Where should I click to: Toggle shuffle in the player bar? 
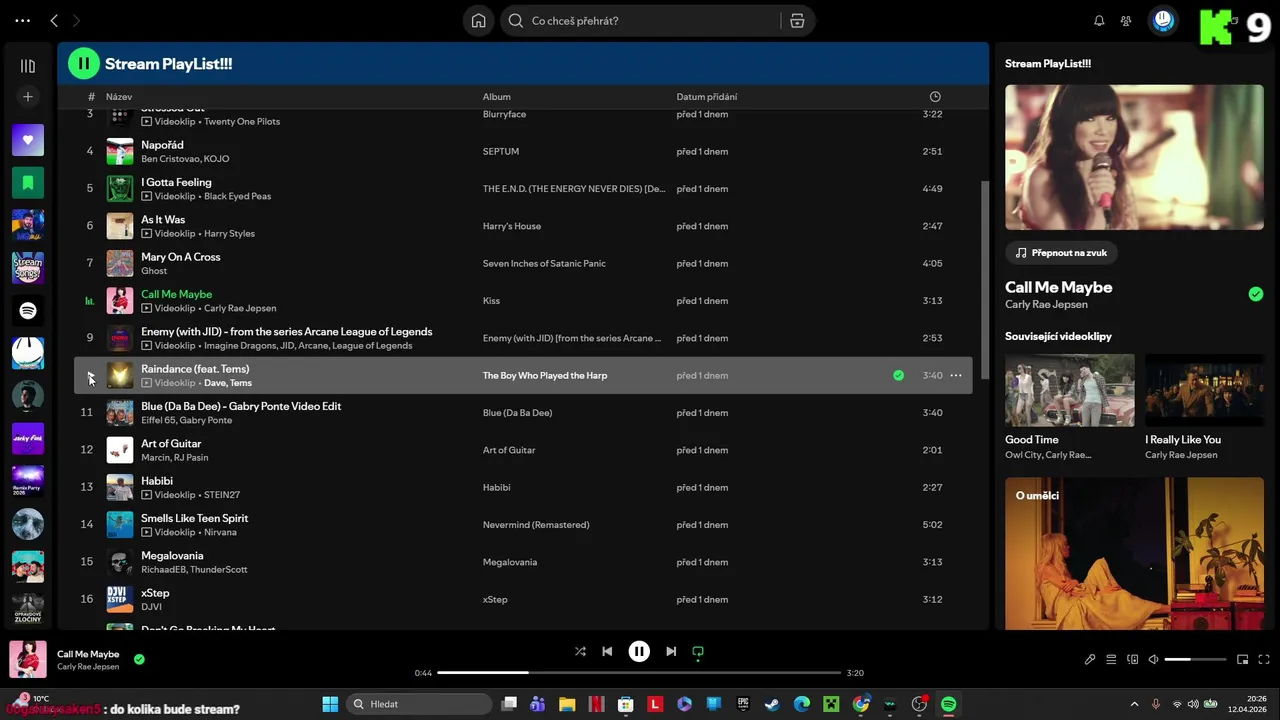point(580,651)
